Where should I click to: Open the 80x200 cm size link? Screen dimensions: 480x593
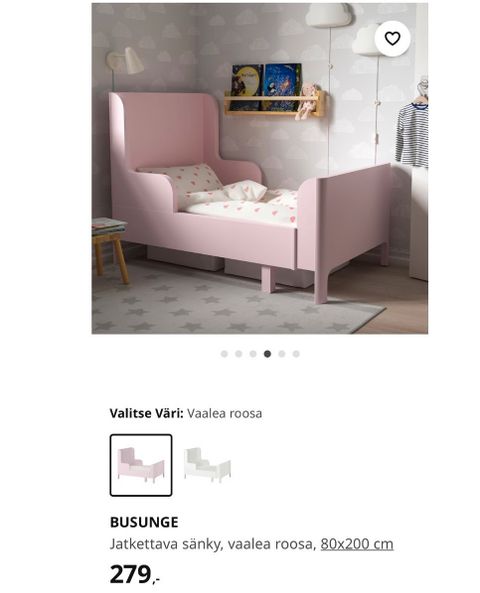point(357,544)
